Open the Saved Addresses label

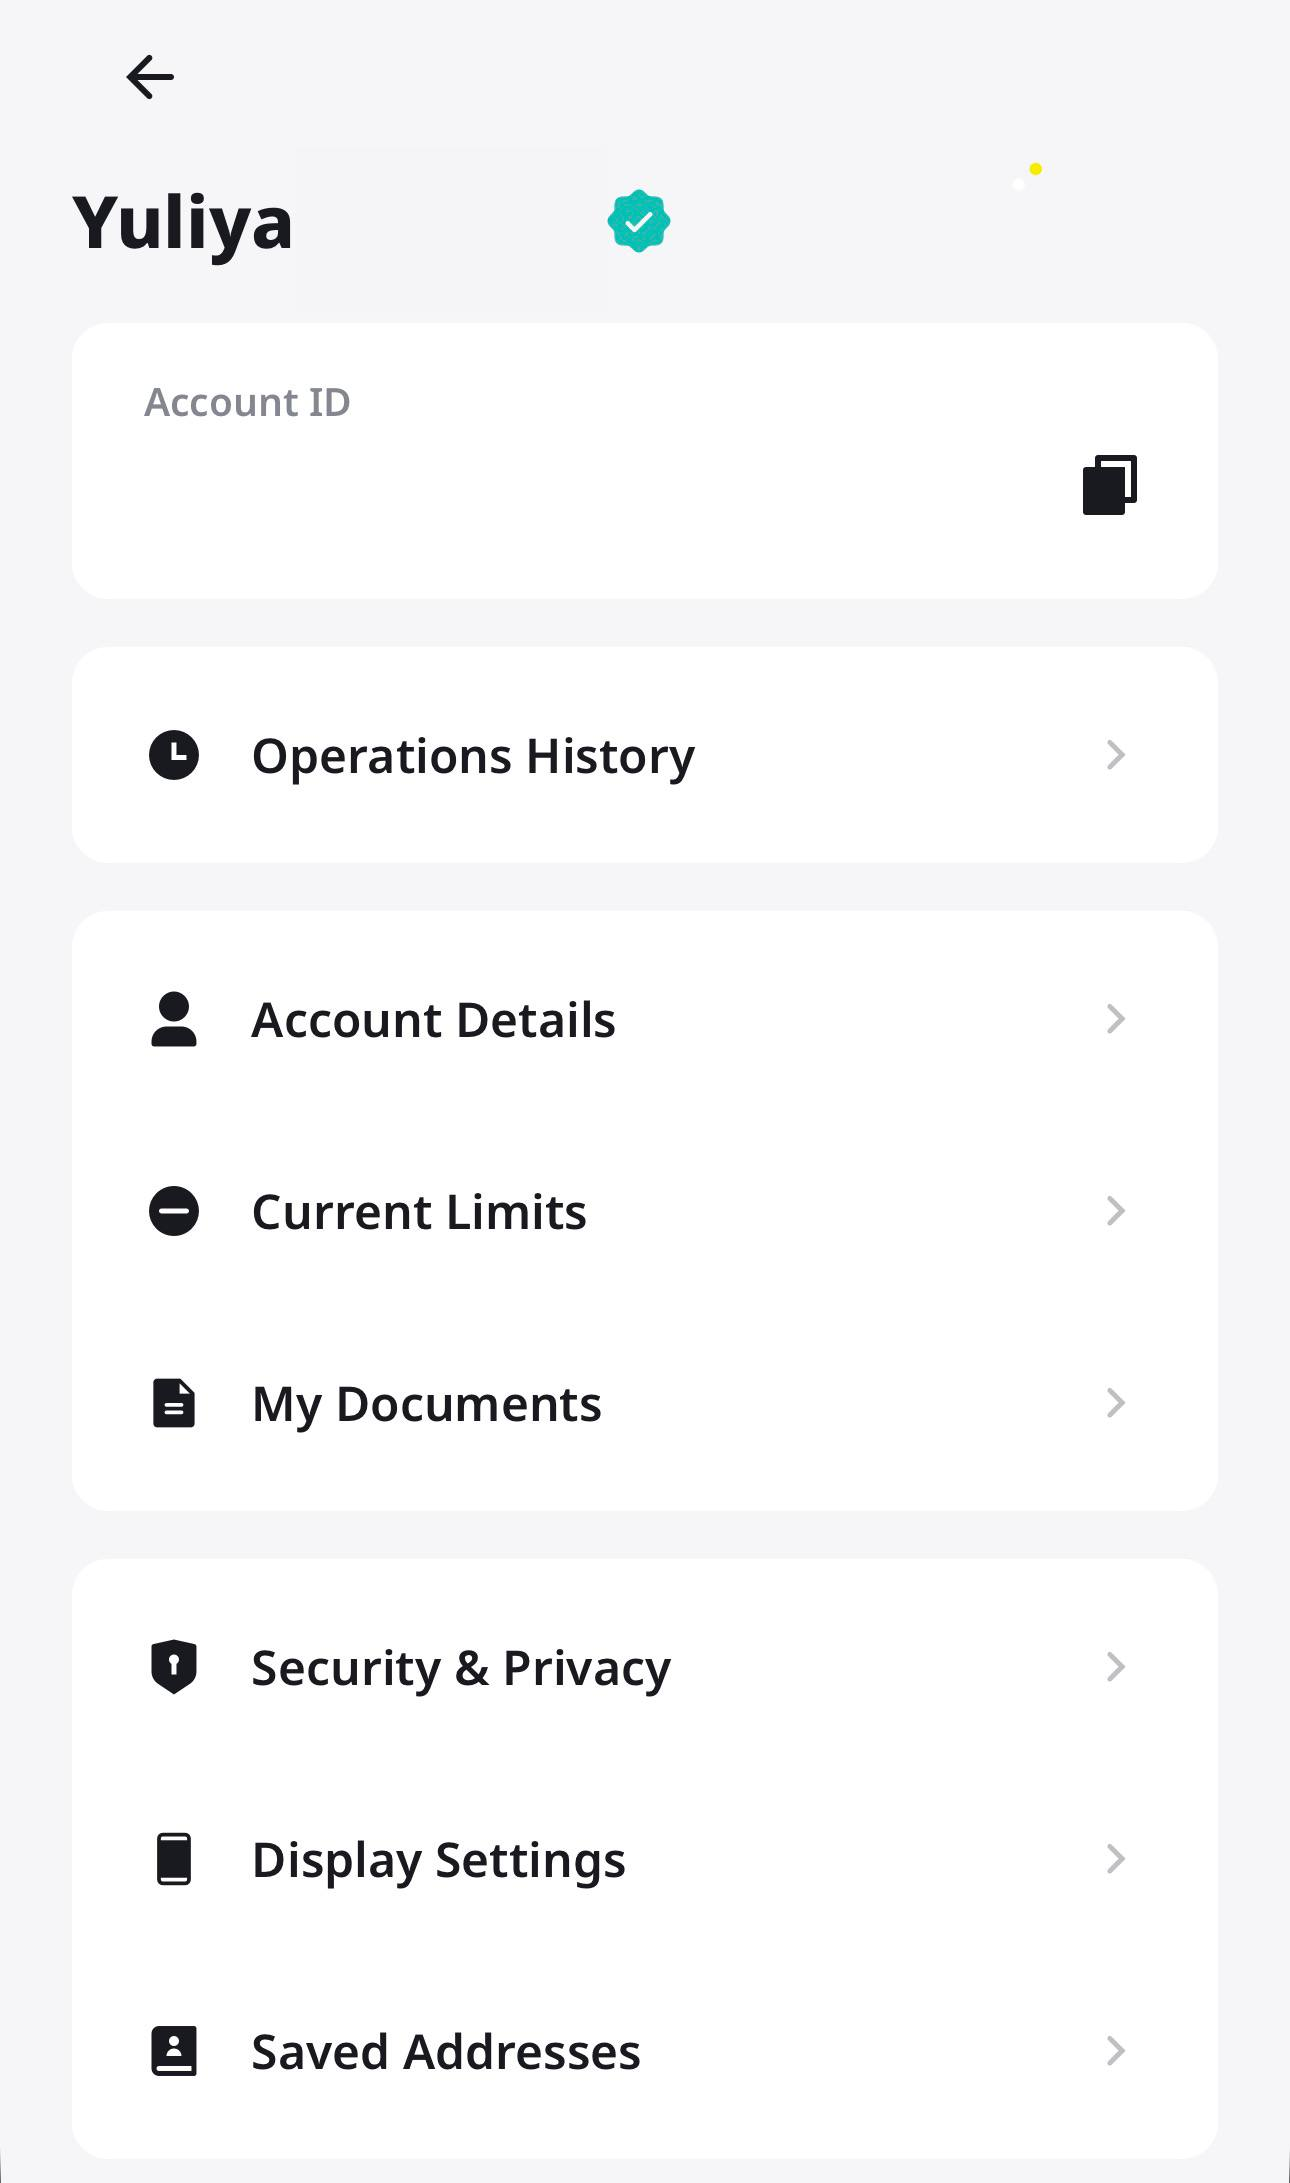click(446, 2052)
